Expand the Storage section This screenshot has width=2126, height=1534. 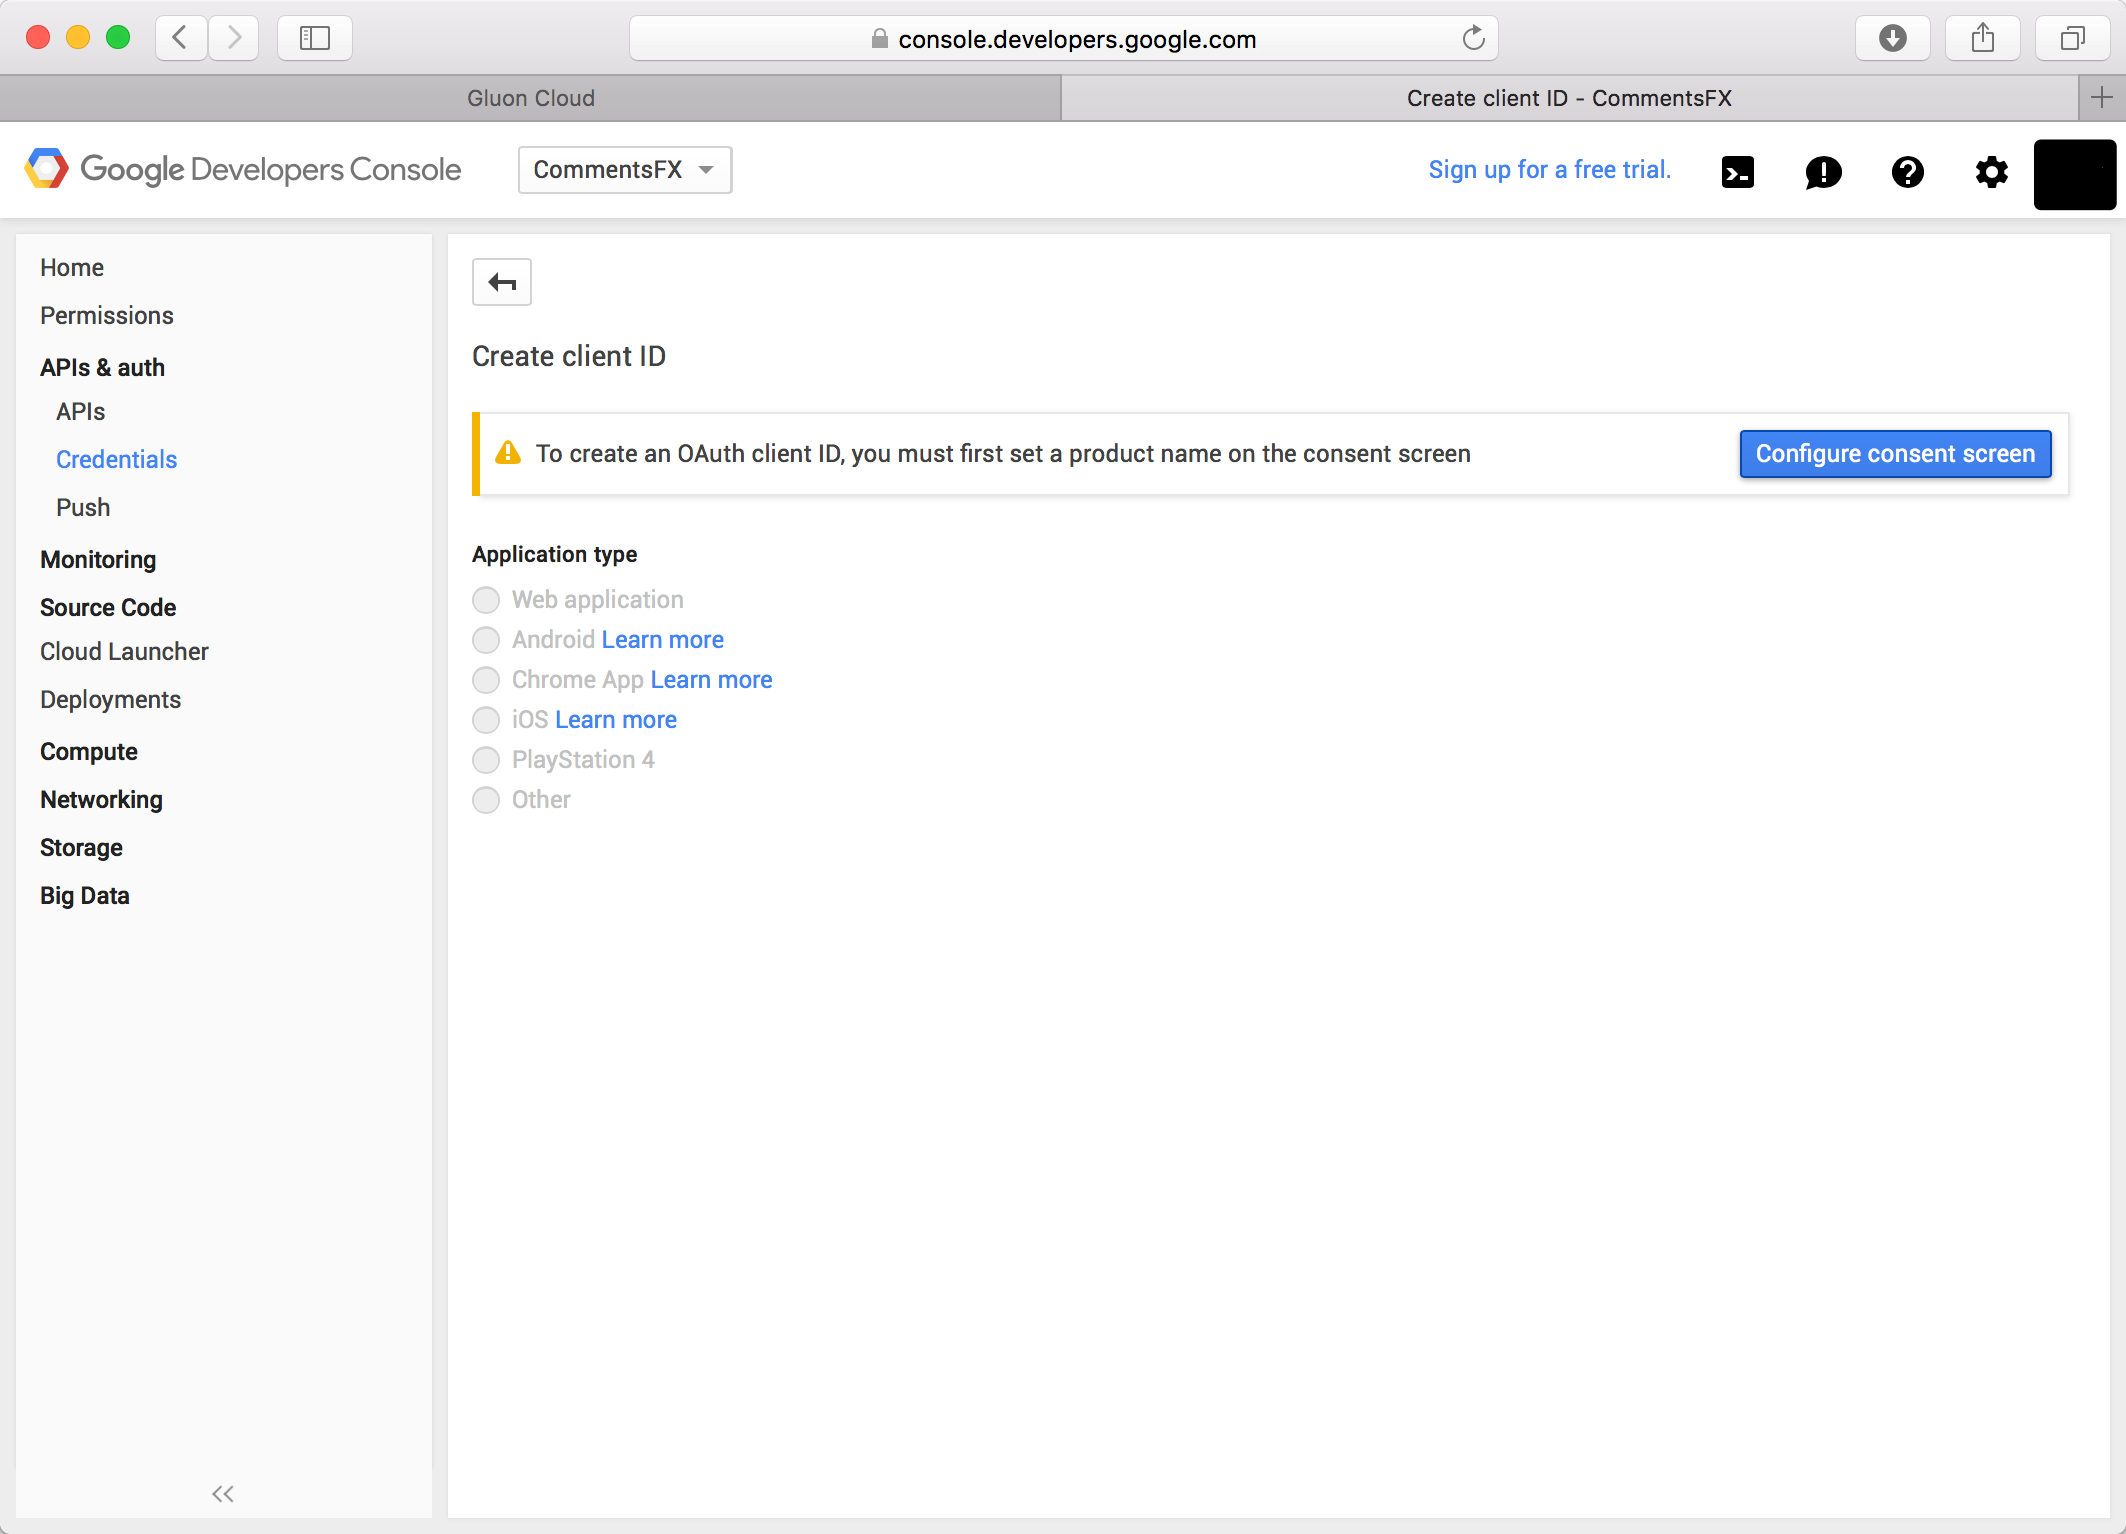[81, 847]
